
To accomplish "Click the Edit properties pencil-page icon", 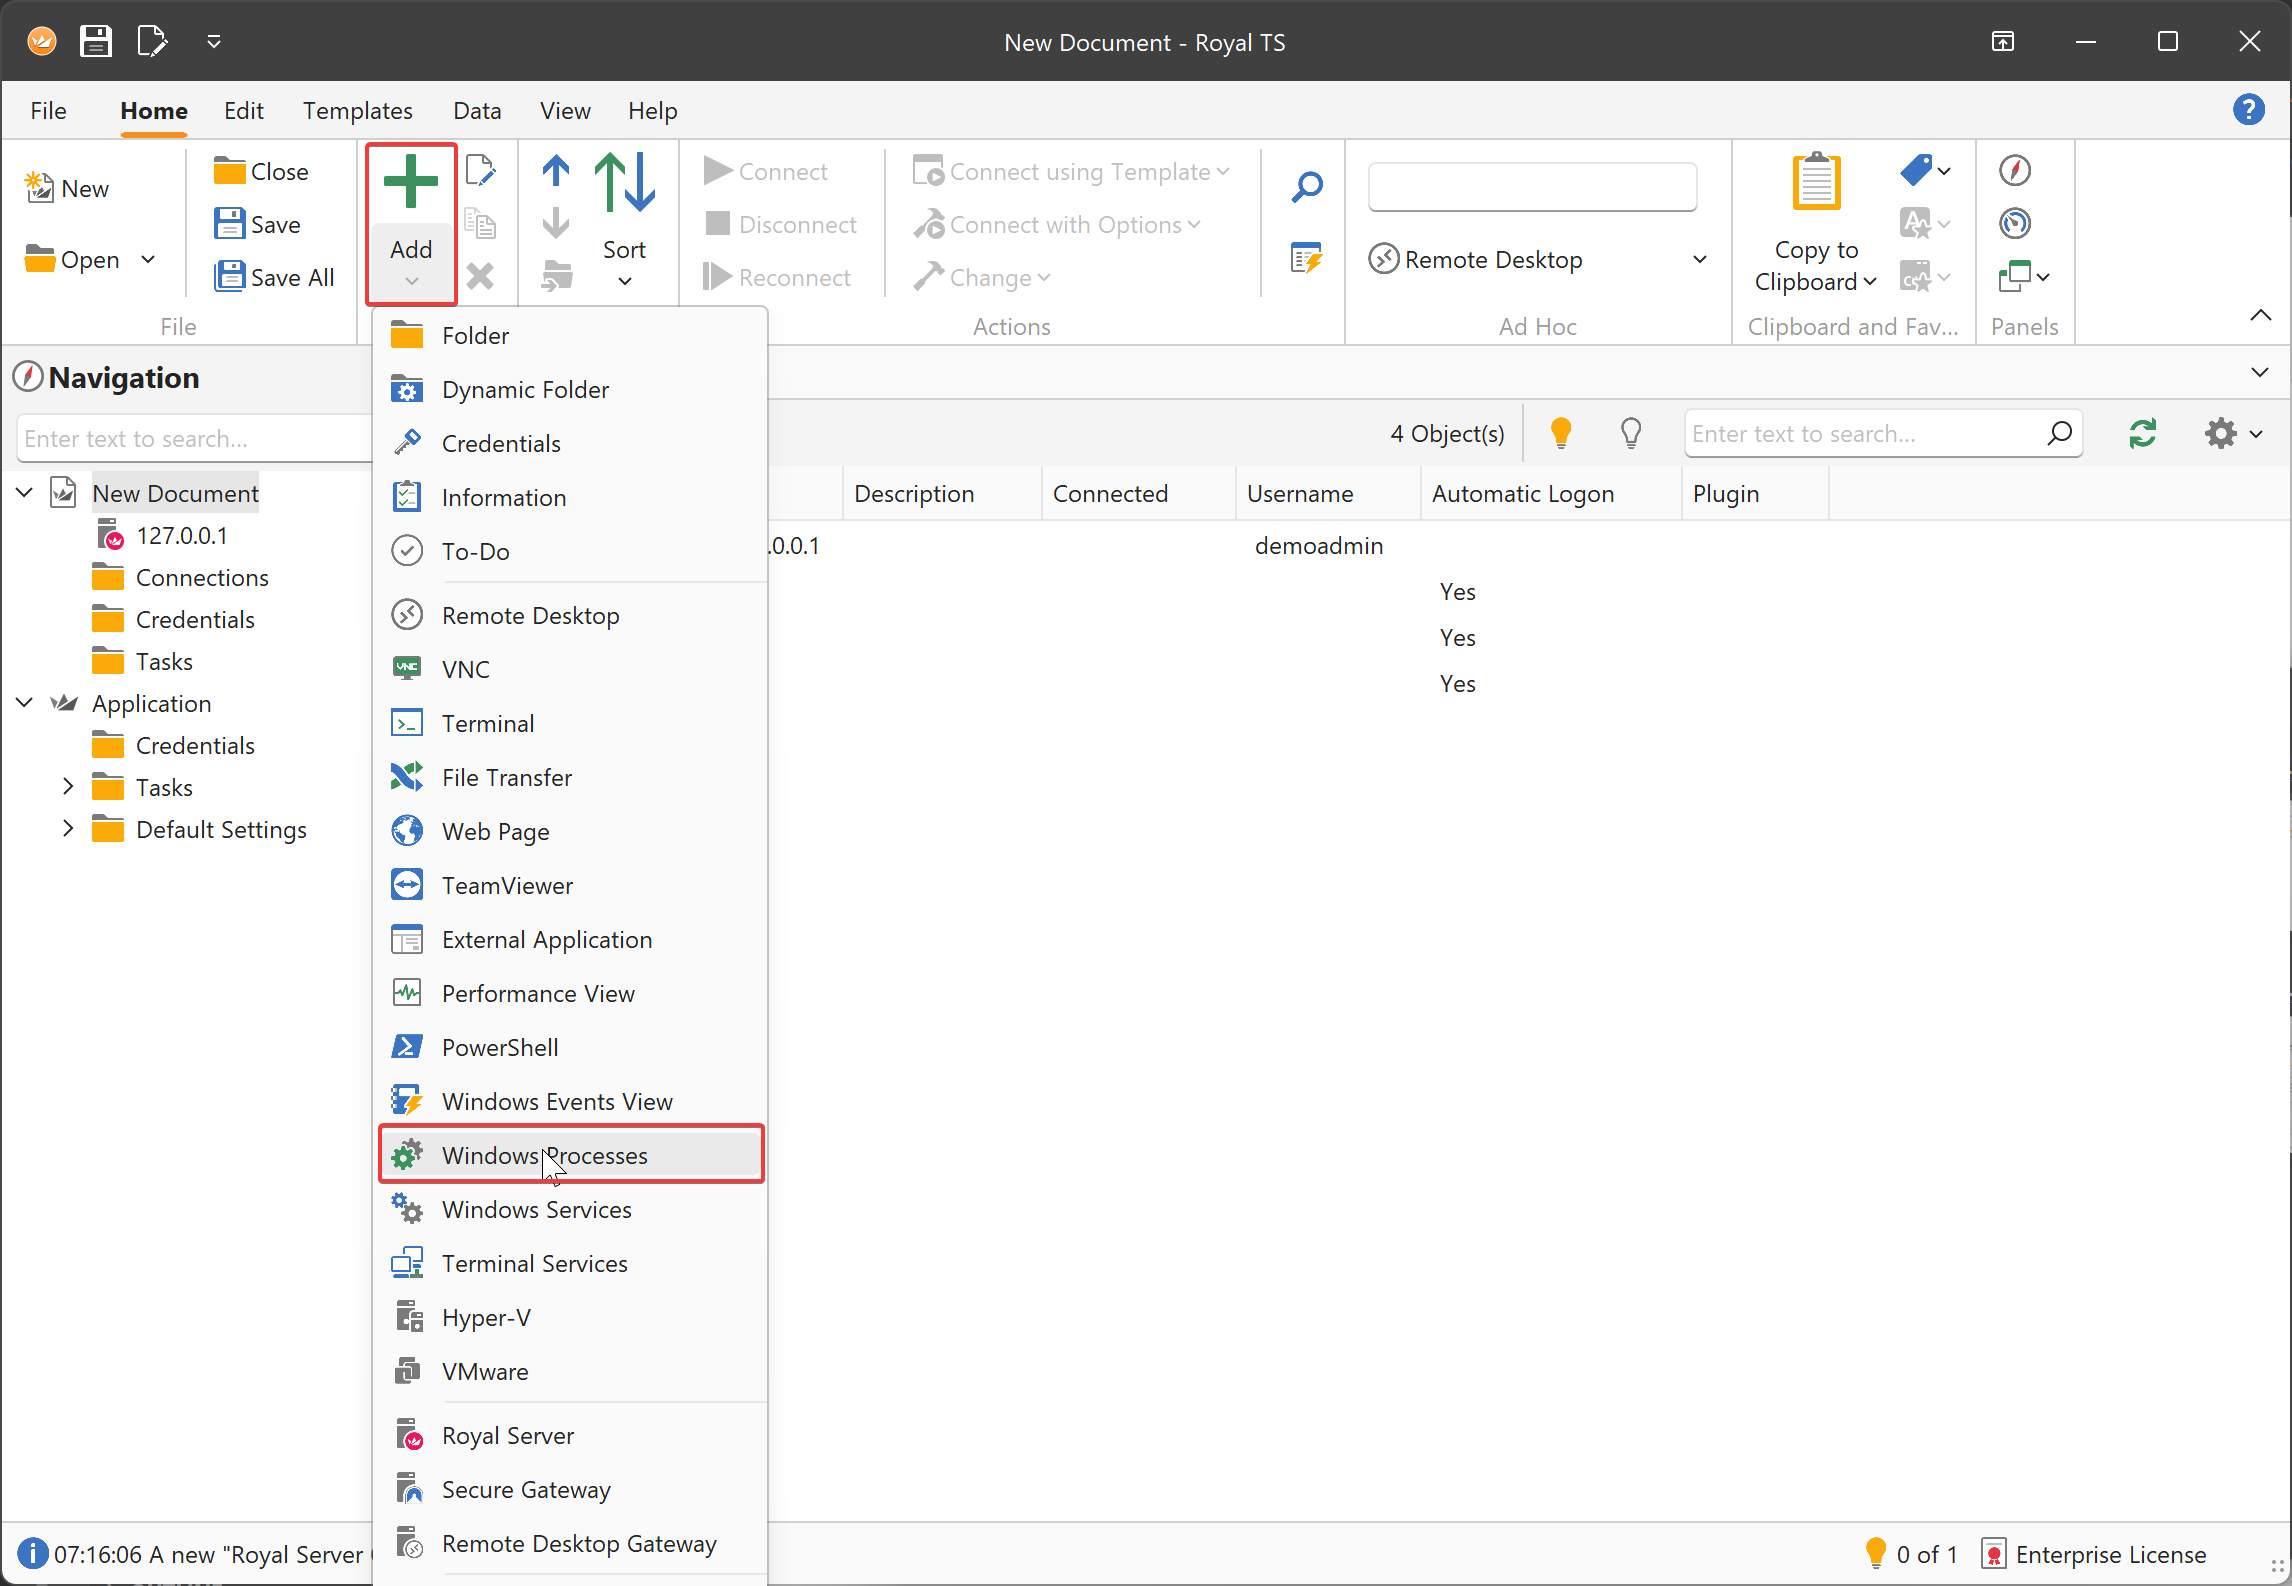I will click(480, 171).
